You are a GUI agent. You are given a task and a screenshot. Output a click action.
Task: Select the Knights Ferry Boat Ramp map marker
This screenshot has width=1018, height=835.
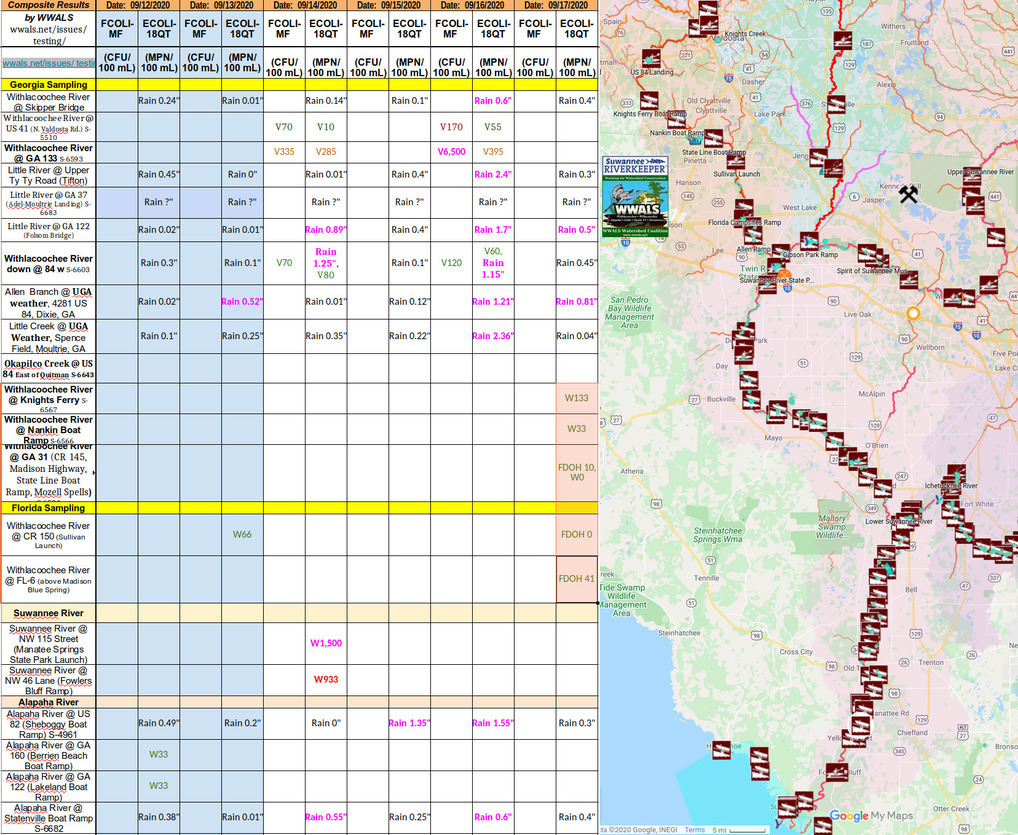(649, 101)
